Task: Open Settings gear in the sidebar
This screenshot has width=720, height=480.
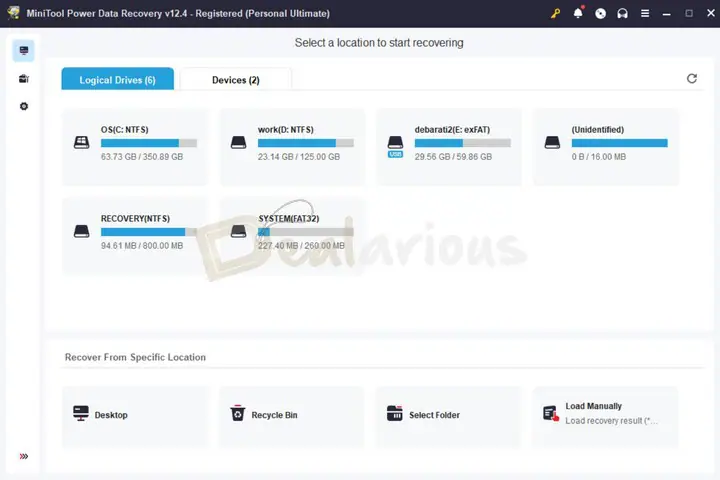Action: 24,107
